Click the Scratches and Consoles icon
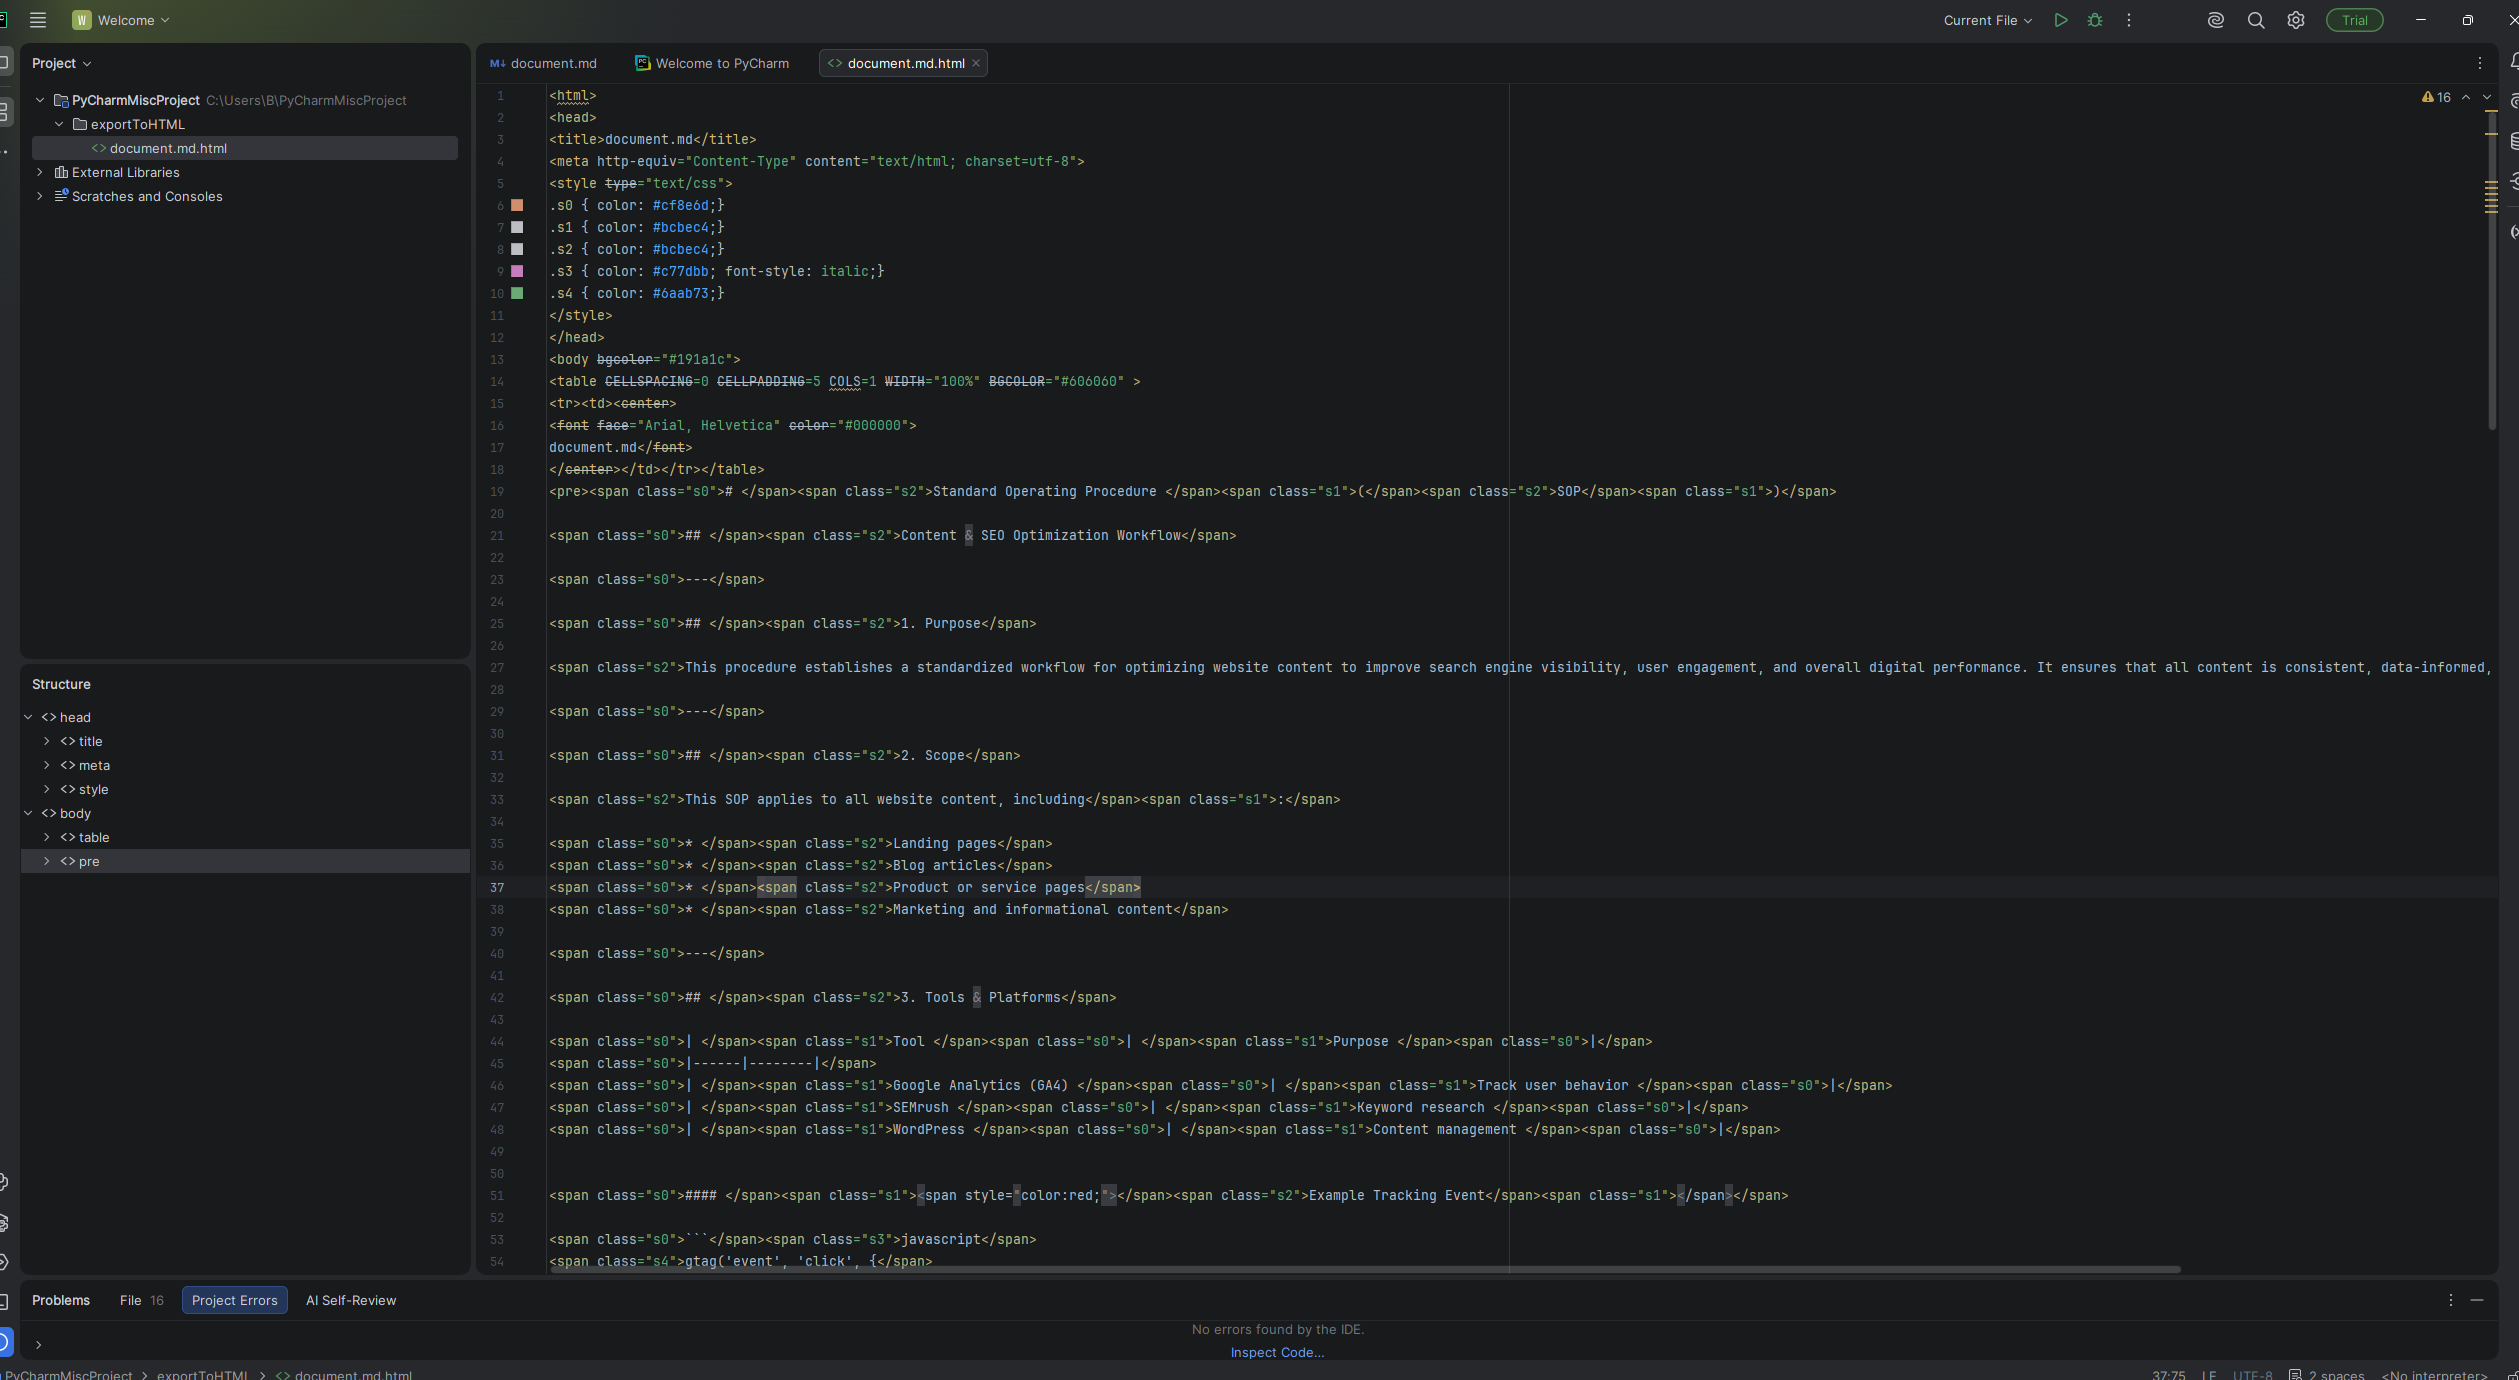This screenshot has width=2519, height=1380. tap(61, 196)
